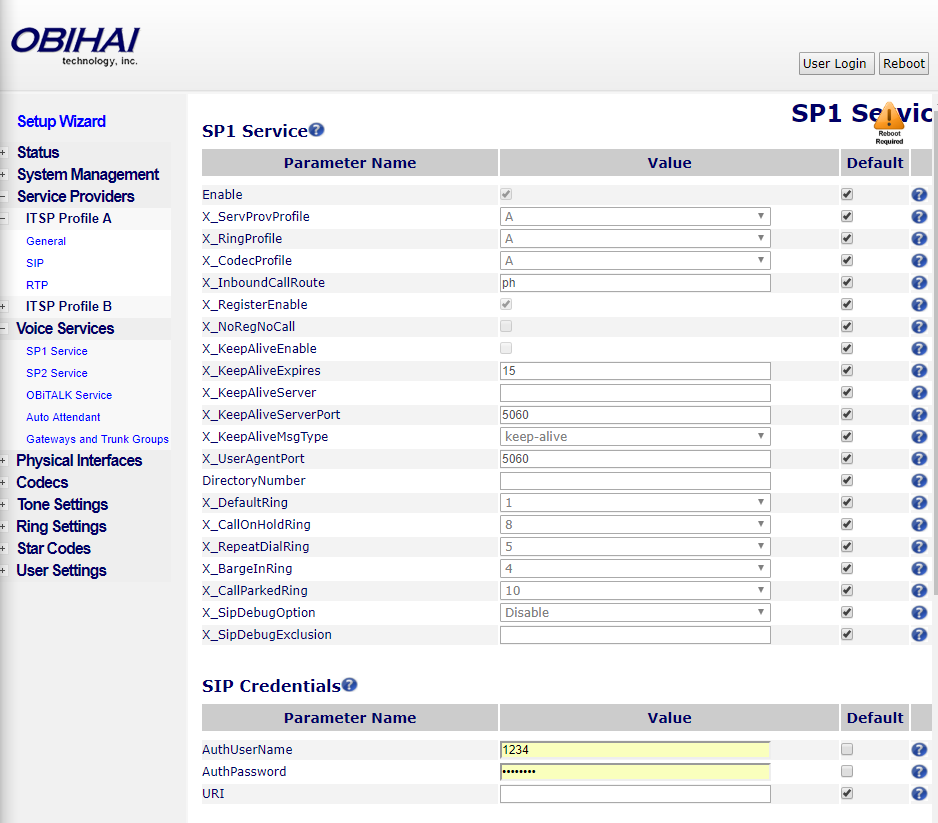This screenshot has height=823, width=938.
Task: Open the X_KeepAliveMsgType dropdown
Action: [635, 437]
